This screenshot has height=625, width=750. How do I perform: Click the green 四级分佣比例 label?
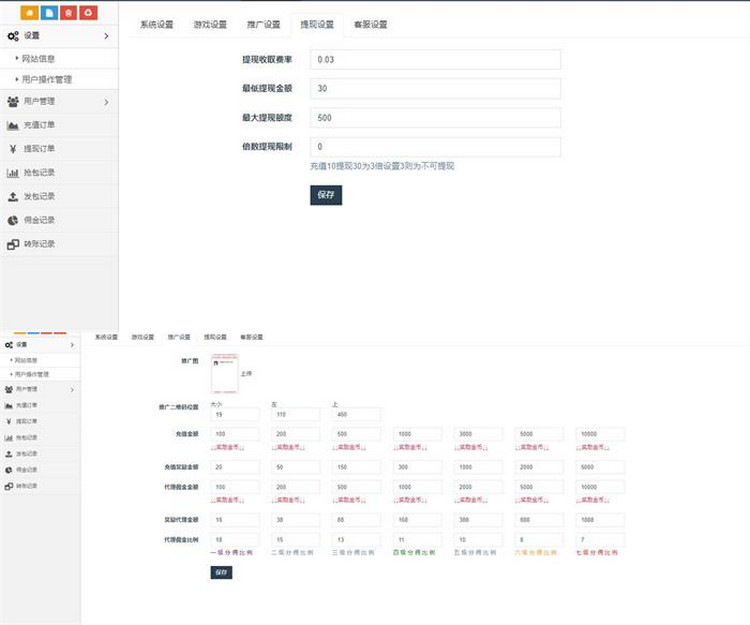tap(414, 553)
